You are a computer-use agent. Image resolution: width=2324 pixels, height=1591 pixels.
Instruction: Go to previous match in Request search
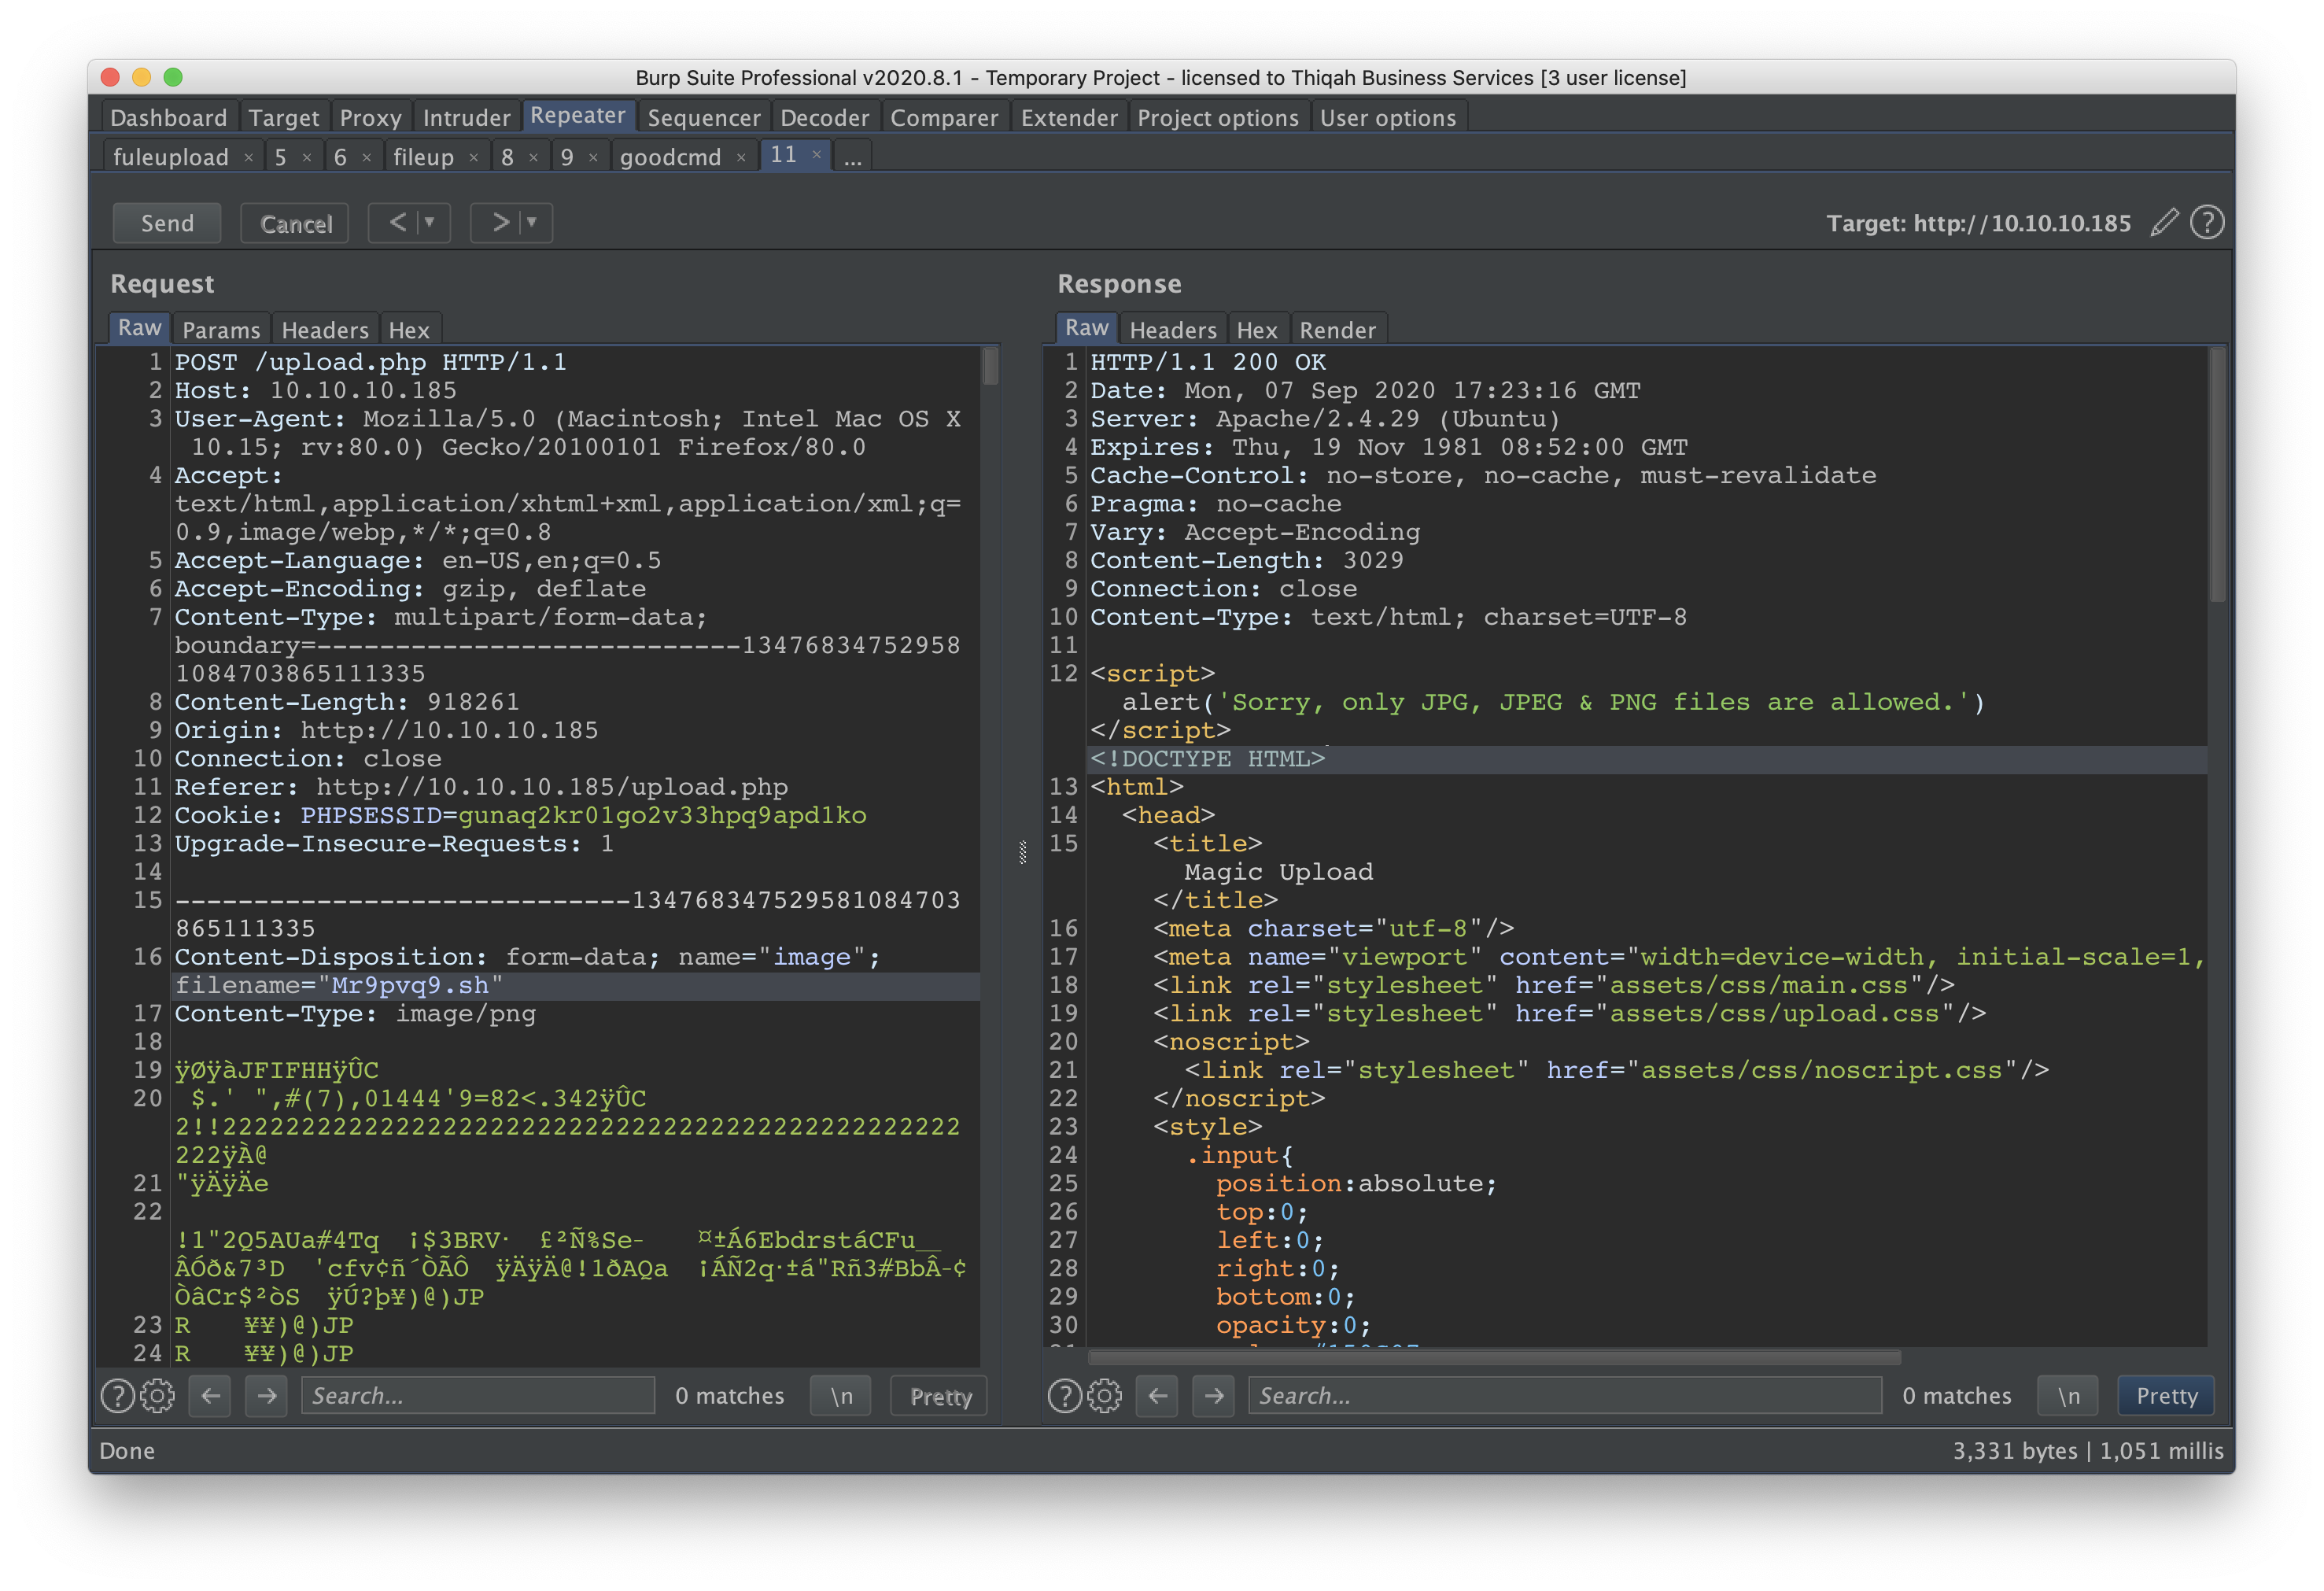pos(211,1395)
